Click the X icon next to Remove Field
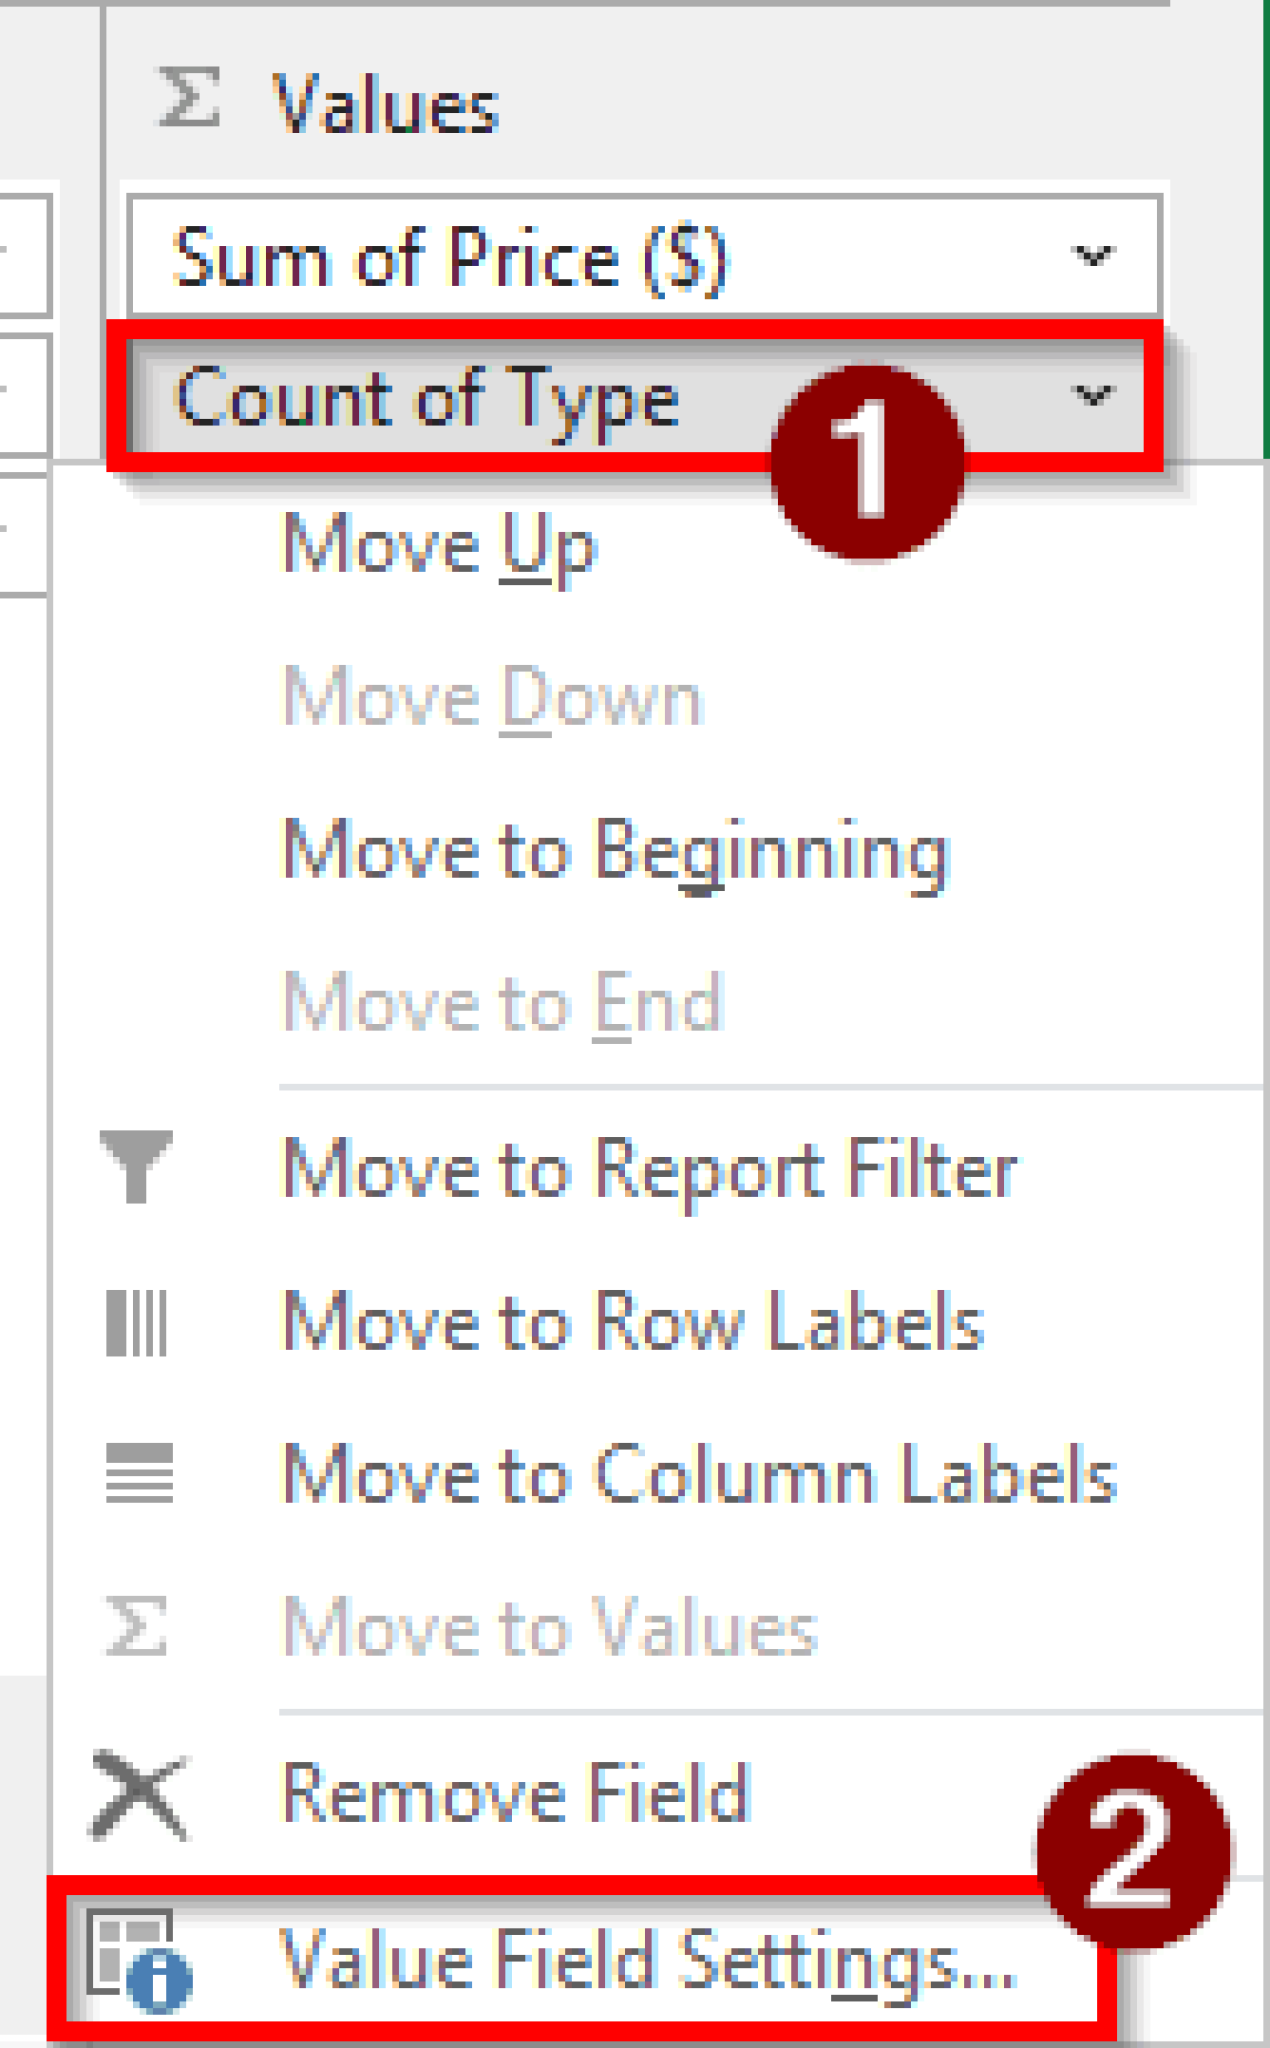 coord(140,1790)
